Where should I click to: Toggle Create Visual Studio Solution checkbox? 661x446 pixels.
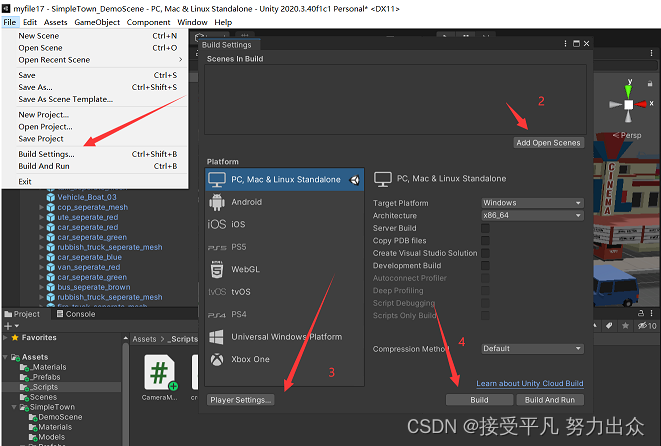pos(485,253)
